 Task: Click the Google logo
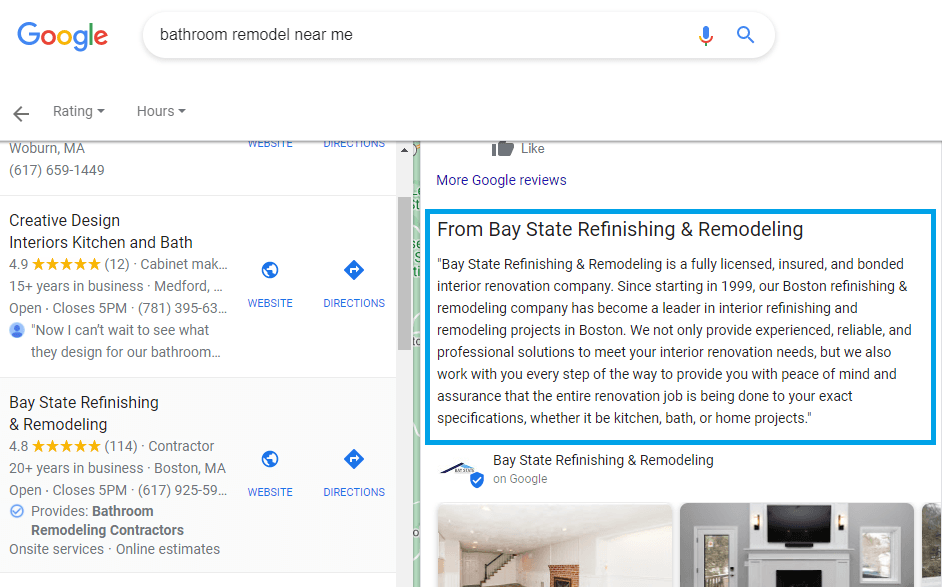pos(62,36)
